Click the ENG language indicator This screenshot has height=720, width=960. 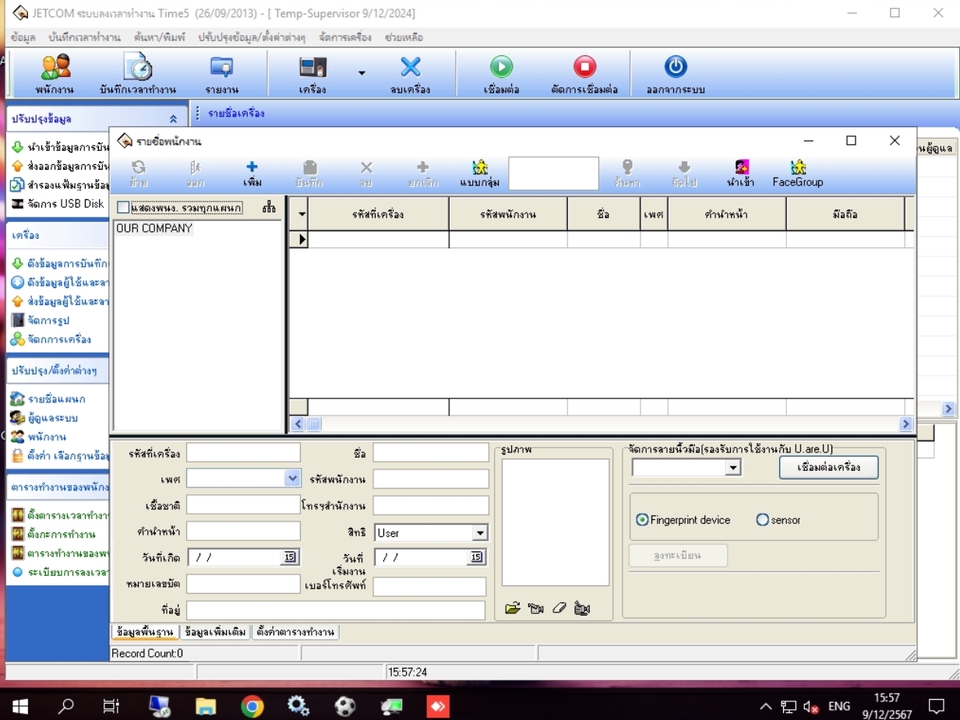839,706
